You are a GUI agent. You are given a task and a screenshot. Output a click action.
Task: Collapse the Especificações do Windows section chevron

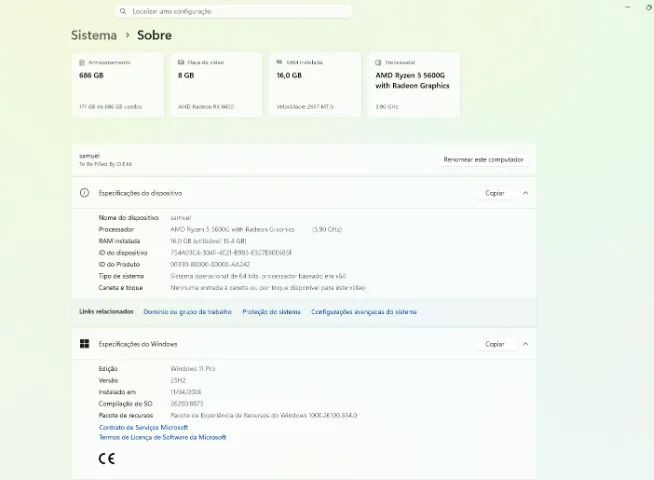click(x=526, y=344)
